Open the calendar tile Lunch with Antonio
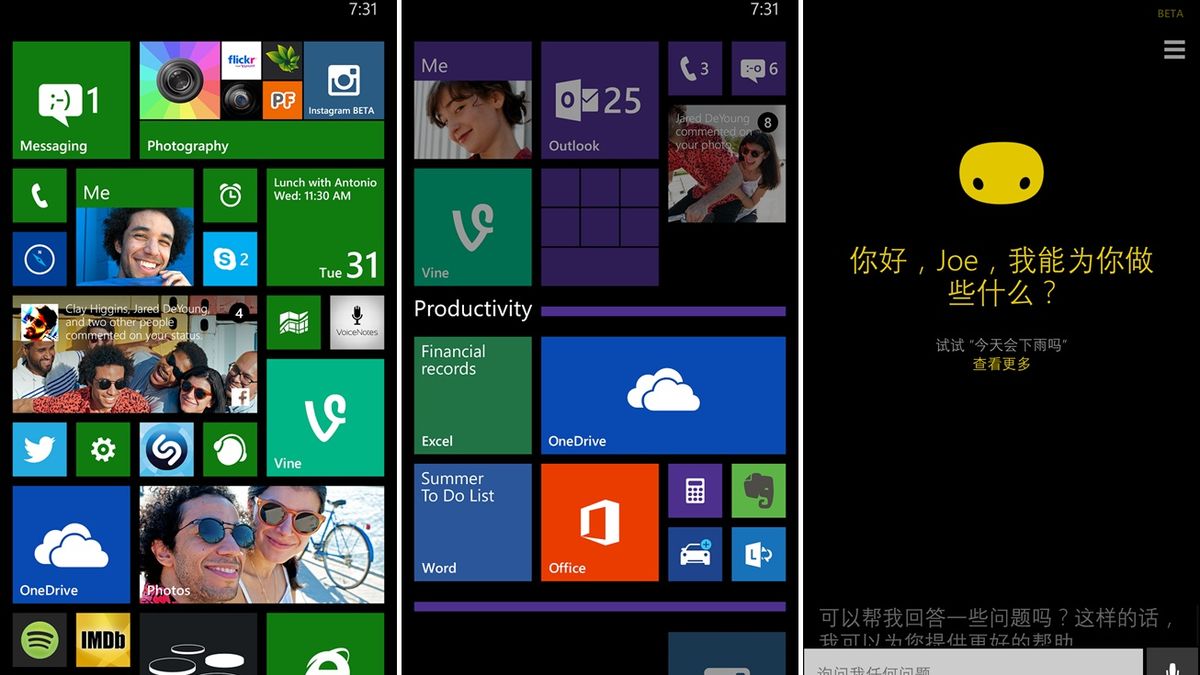 coord(325,227)
